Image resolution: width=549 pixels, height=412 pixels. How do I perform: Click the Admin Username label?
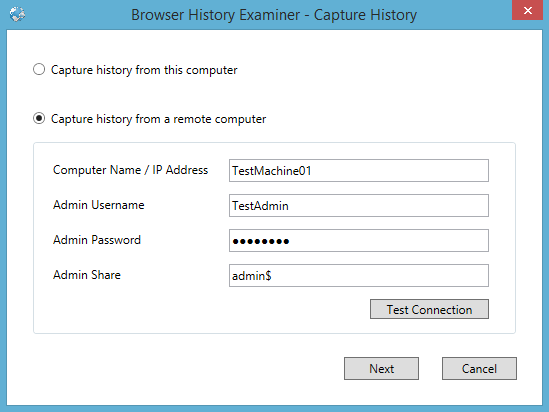coord(99,205)
